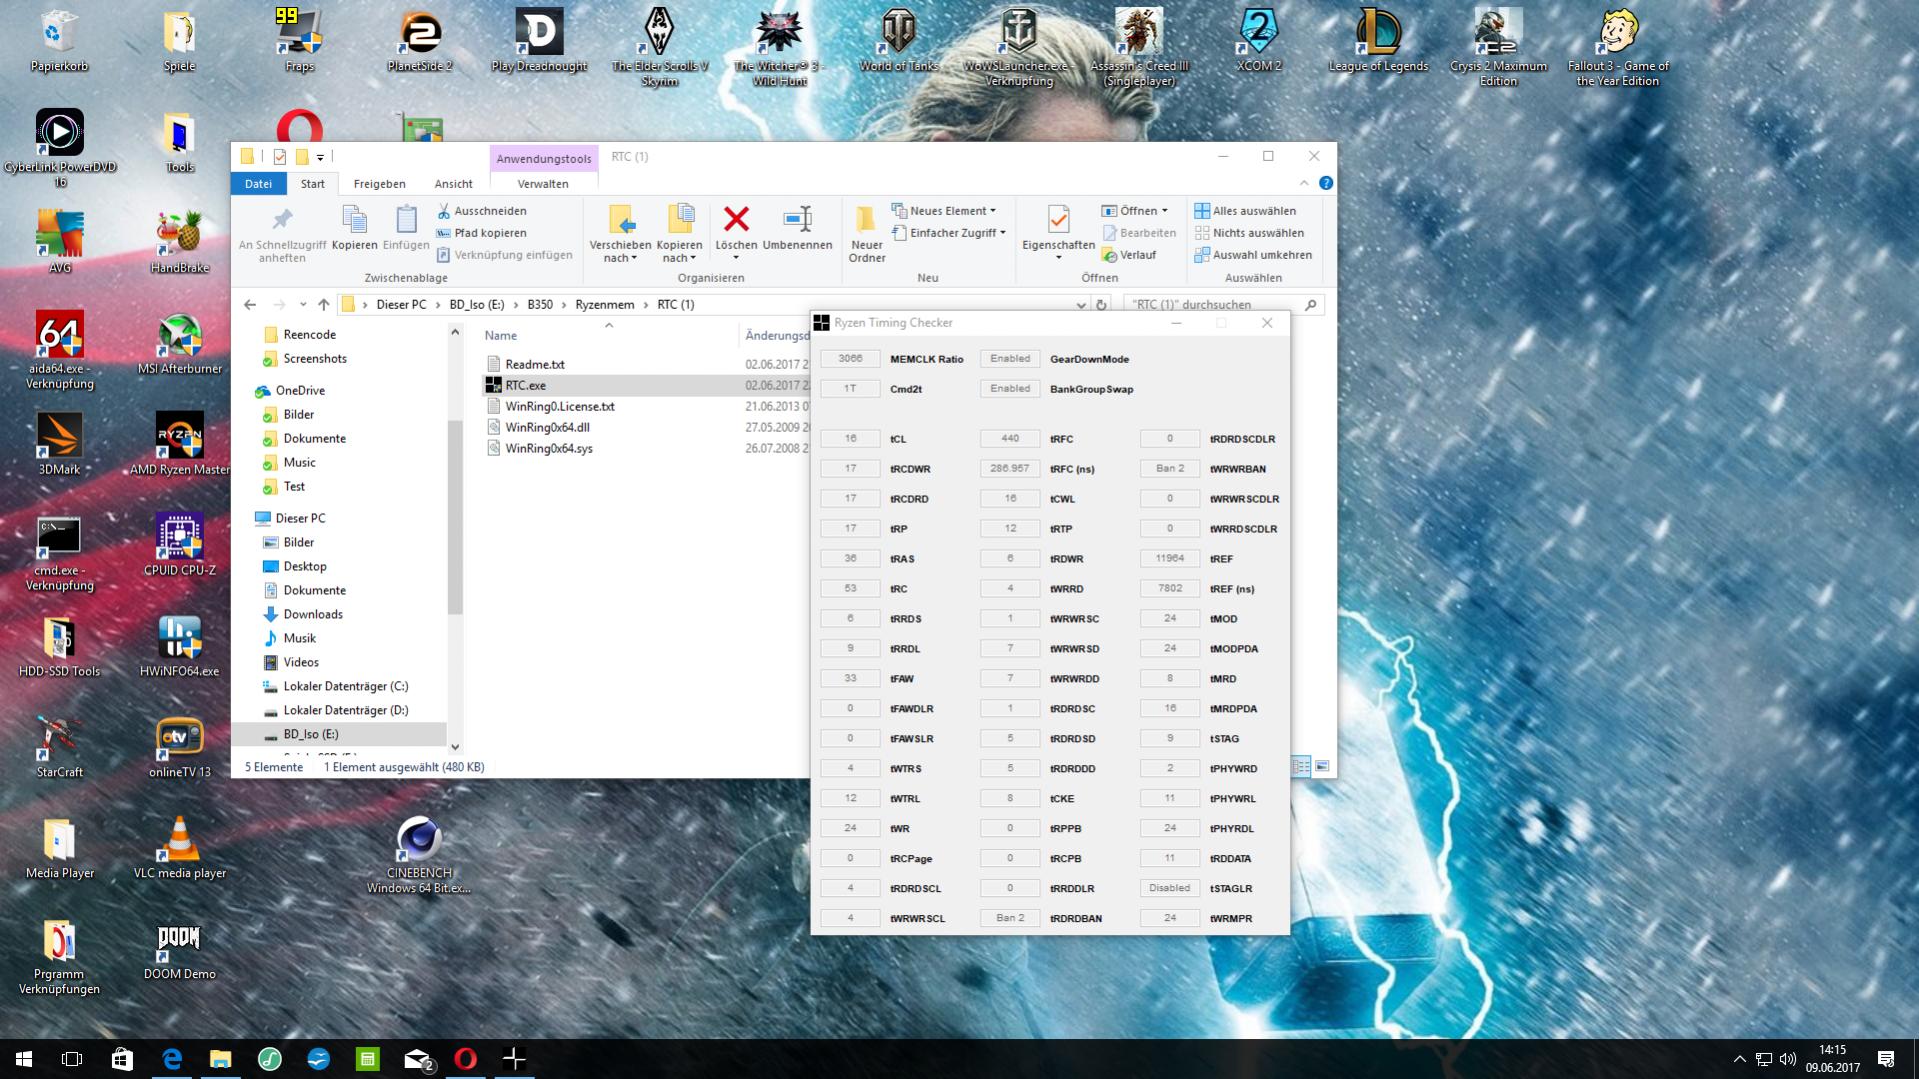Switch to the Start ribbon tab
The image size is (1919, 1079).
[312, 184]
